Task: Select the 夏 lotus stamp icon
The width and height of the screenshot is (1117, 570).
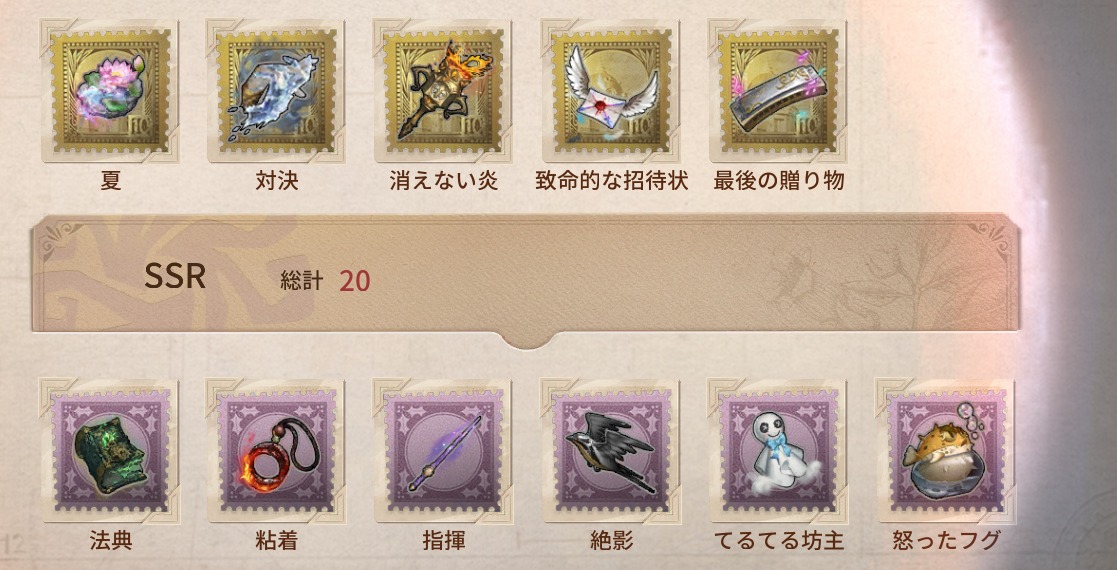Action: (x=110, y=91)
